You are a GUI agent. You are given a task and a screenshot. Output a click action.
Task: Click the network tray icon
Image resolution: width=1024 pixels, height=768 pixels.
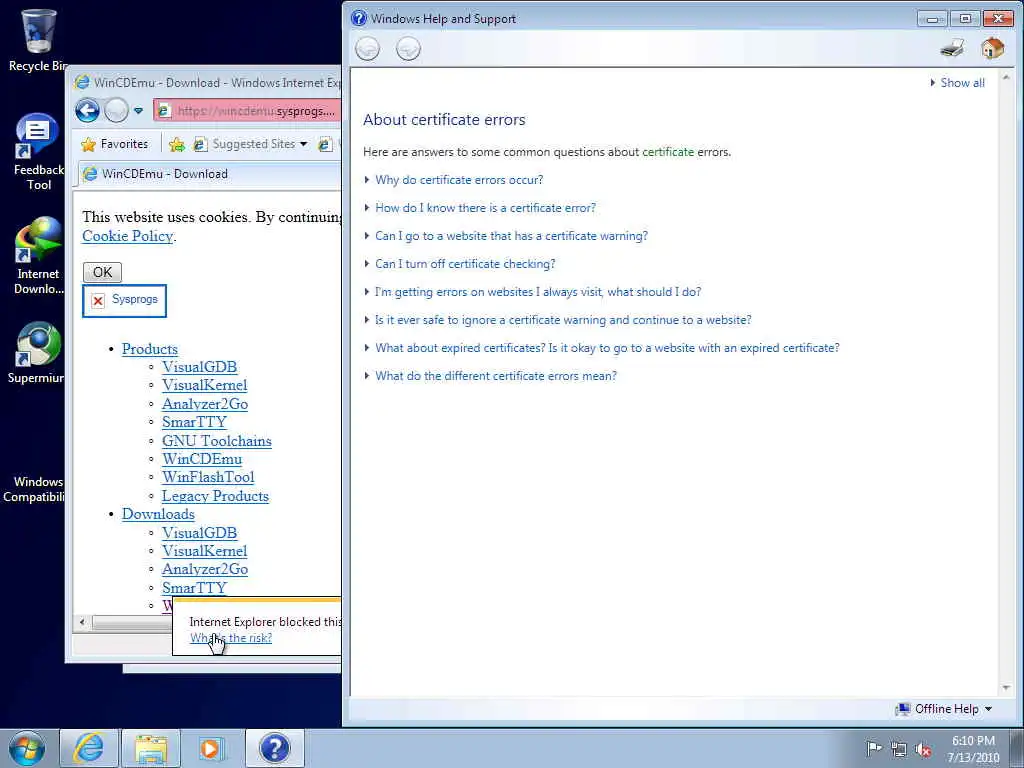(899, 749)
